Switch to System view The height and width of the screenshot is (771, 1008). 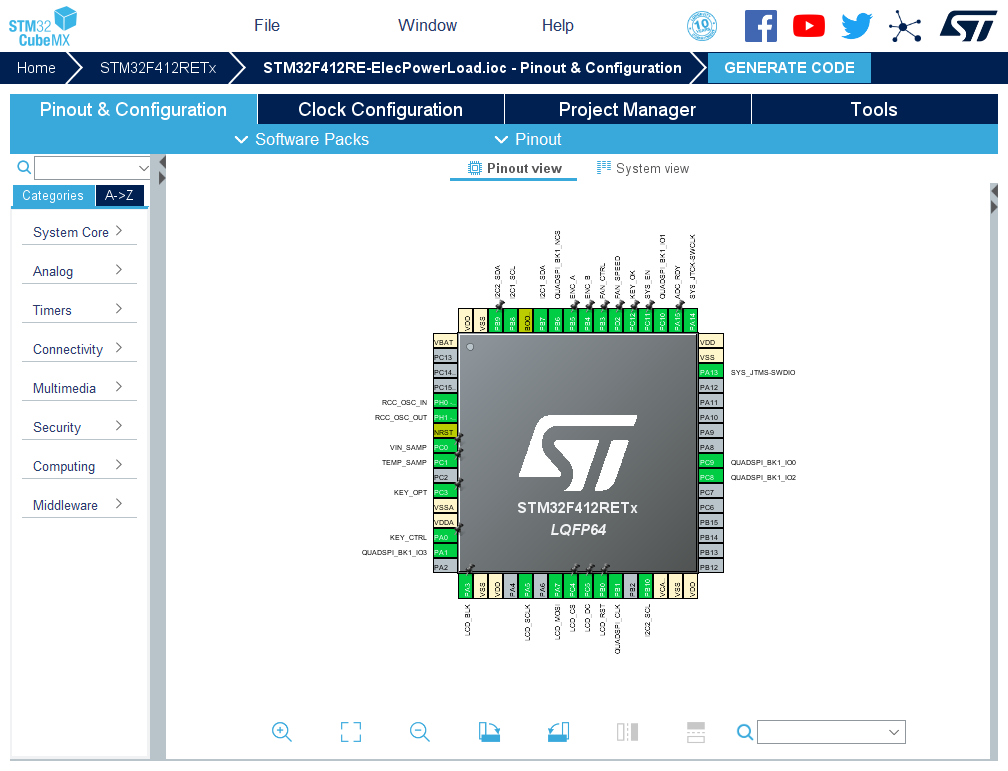tap(643, 169)
